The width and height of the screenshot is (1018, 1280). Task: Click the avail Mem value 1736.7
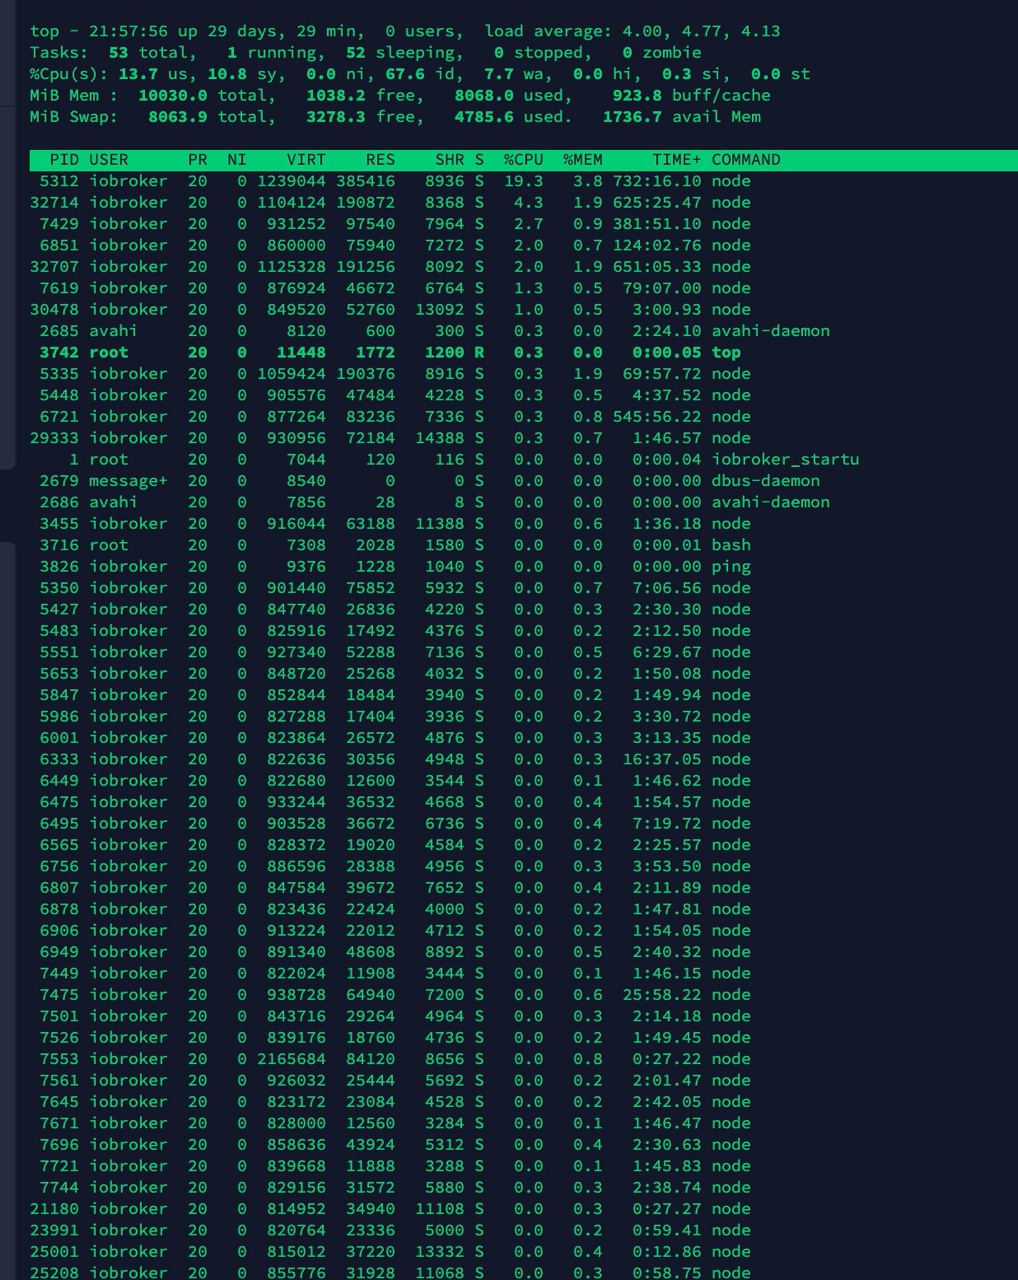point(631,117)
